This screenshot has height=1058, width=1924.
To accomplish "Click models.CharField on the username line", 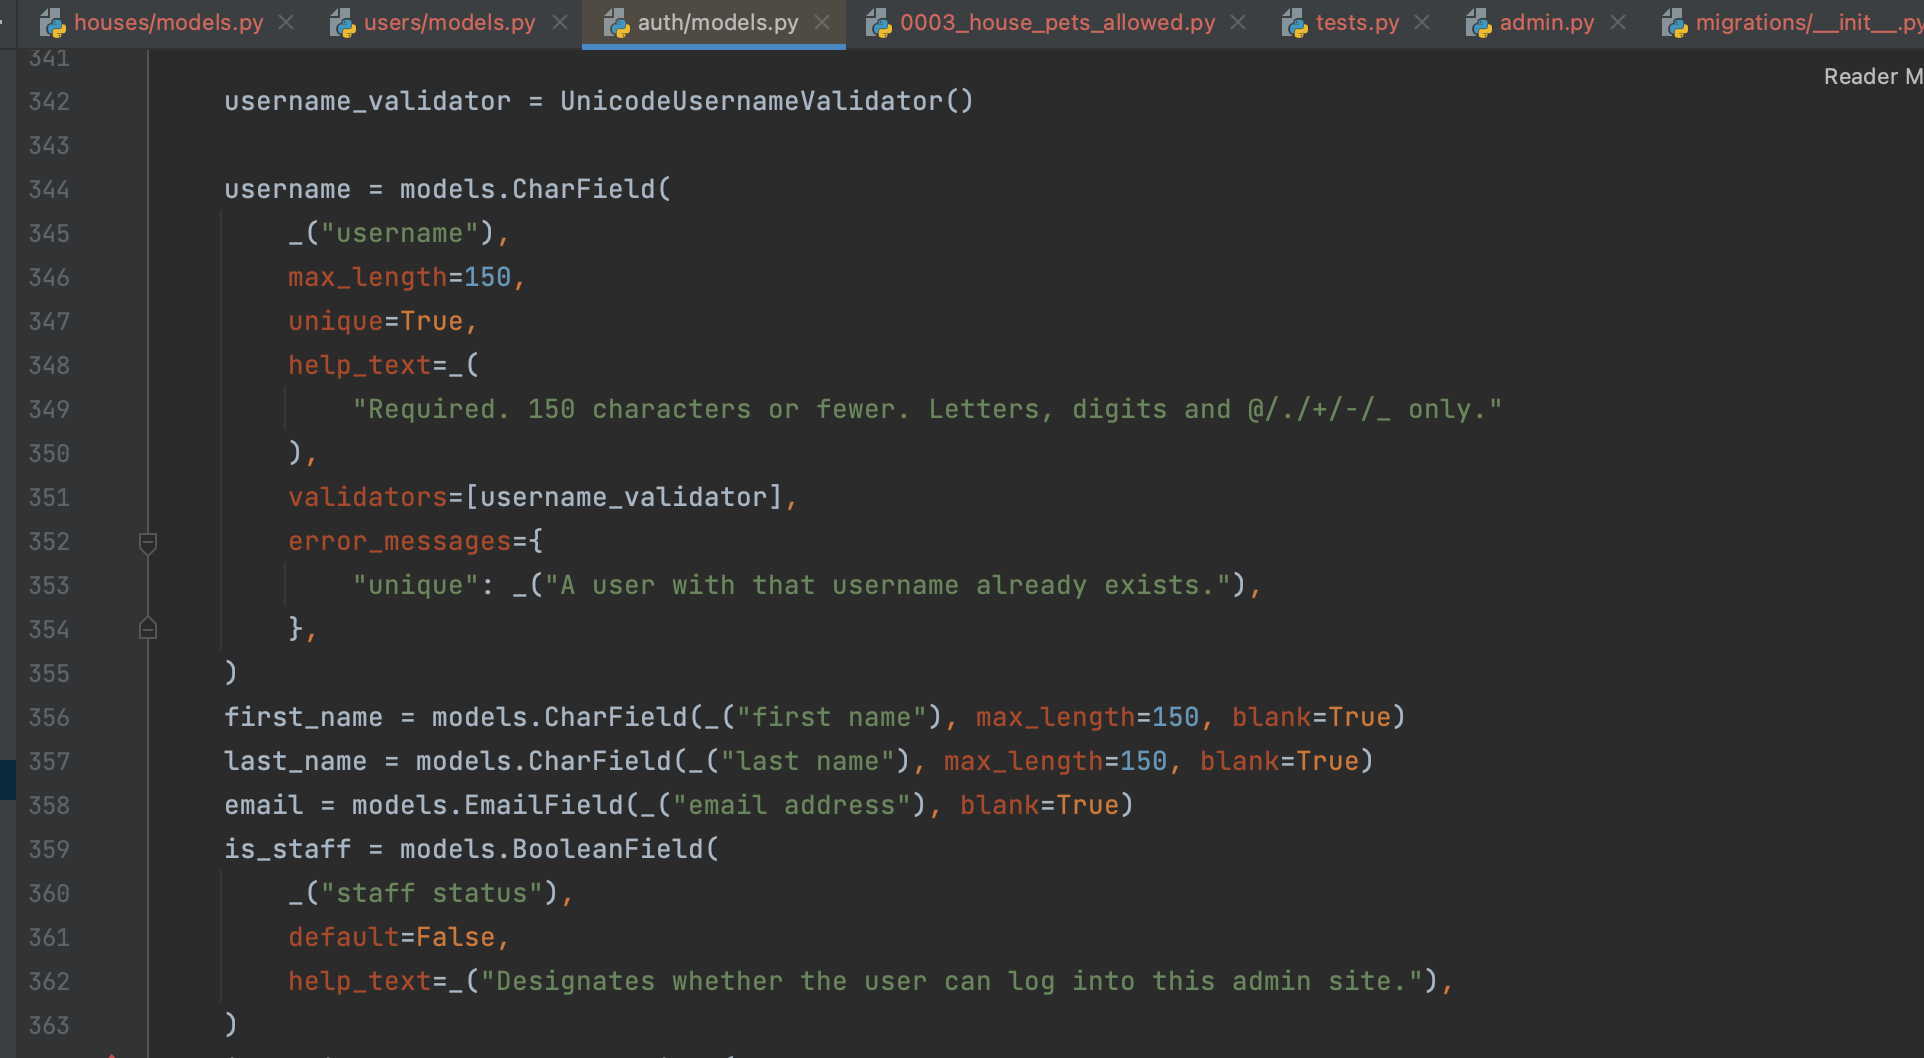I will [528, 190].
